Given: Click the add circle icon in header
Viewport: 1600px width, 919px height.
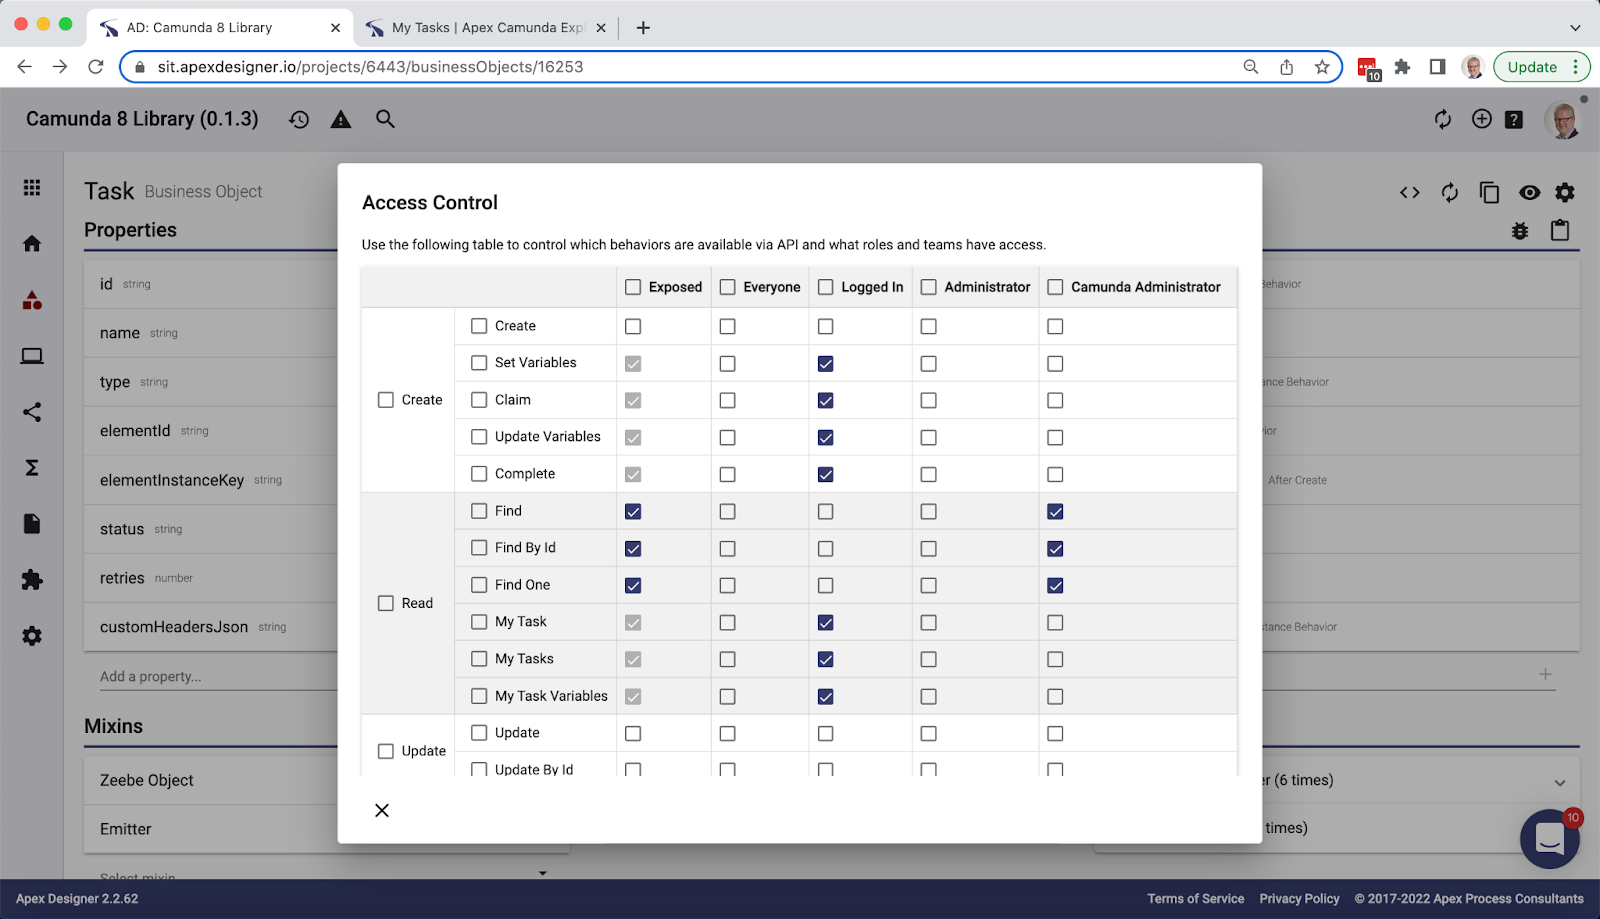Looking at the screenshot, I should (1482, 119).
